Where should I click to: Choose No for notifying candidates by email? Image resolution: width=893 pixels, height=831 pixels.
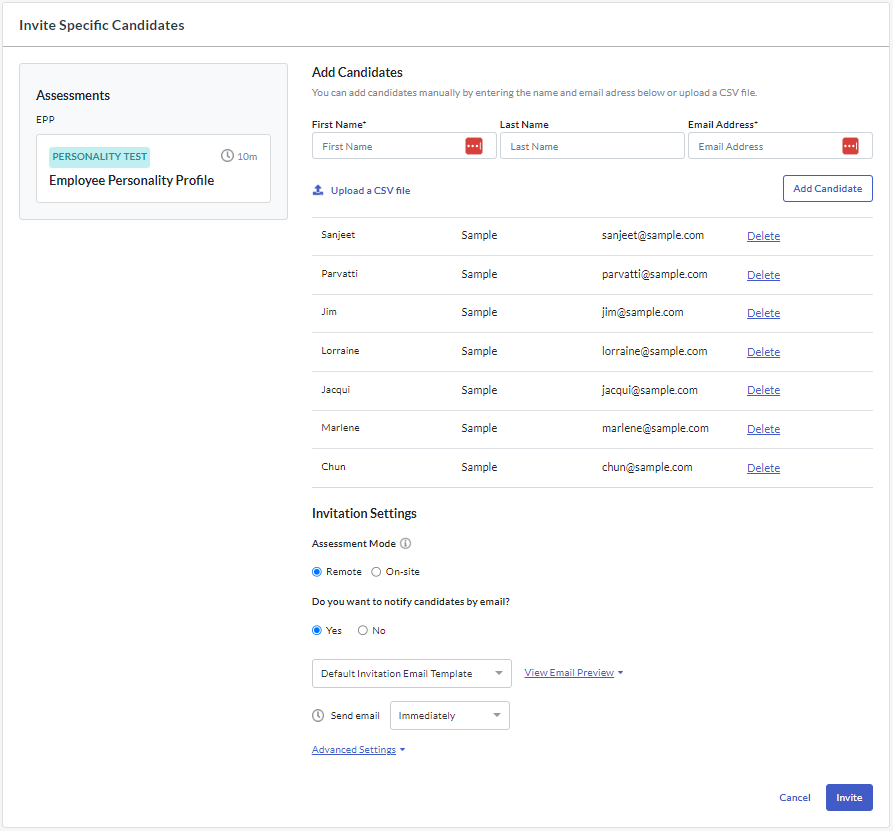[363, 631]
